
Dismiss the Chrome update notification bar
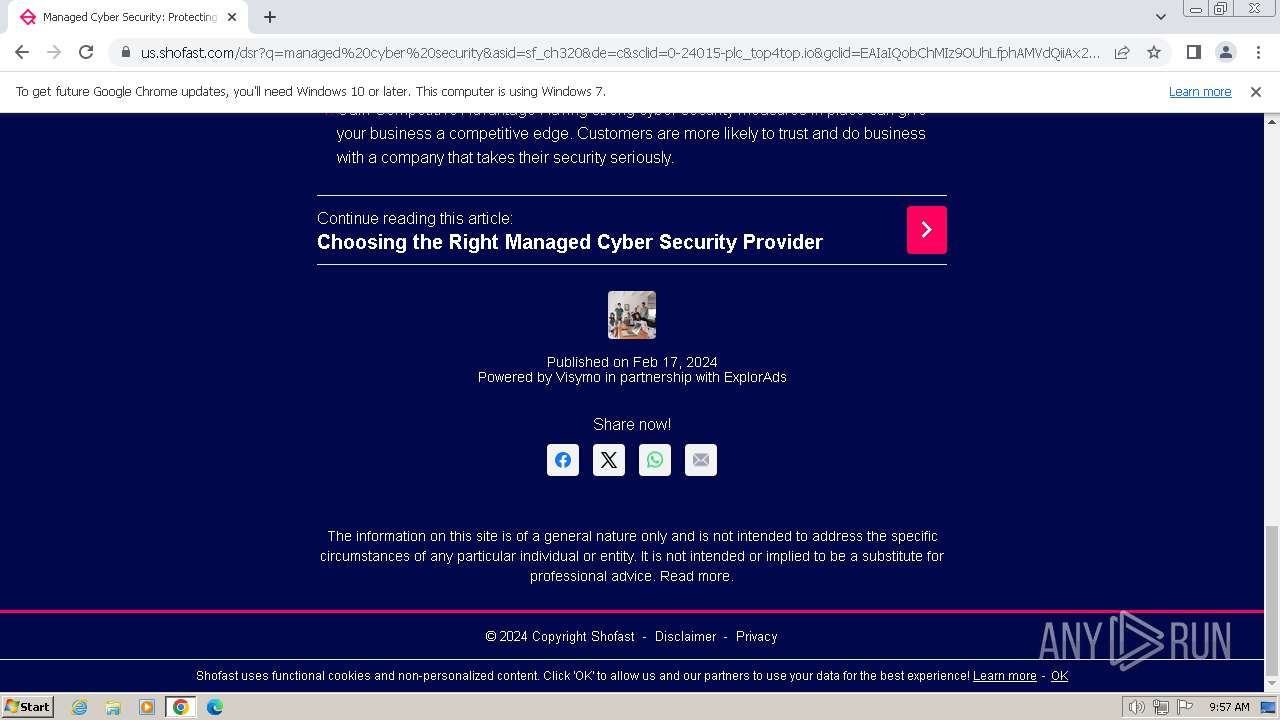[x=1256, y=92]
